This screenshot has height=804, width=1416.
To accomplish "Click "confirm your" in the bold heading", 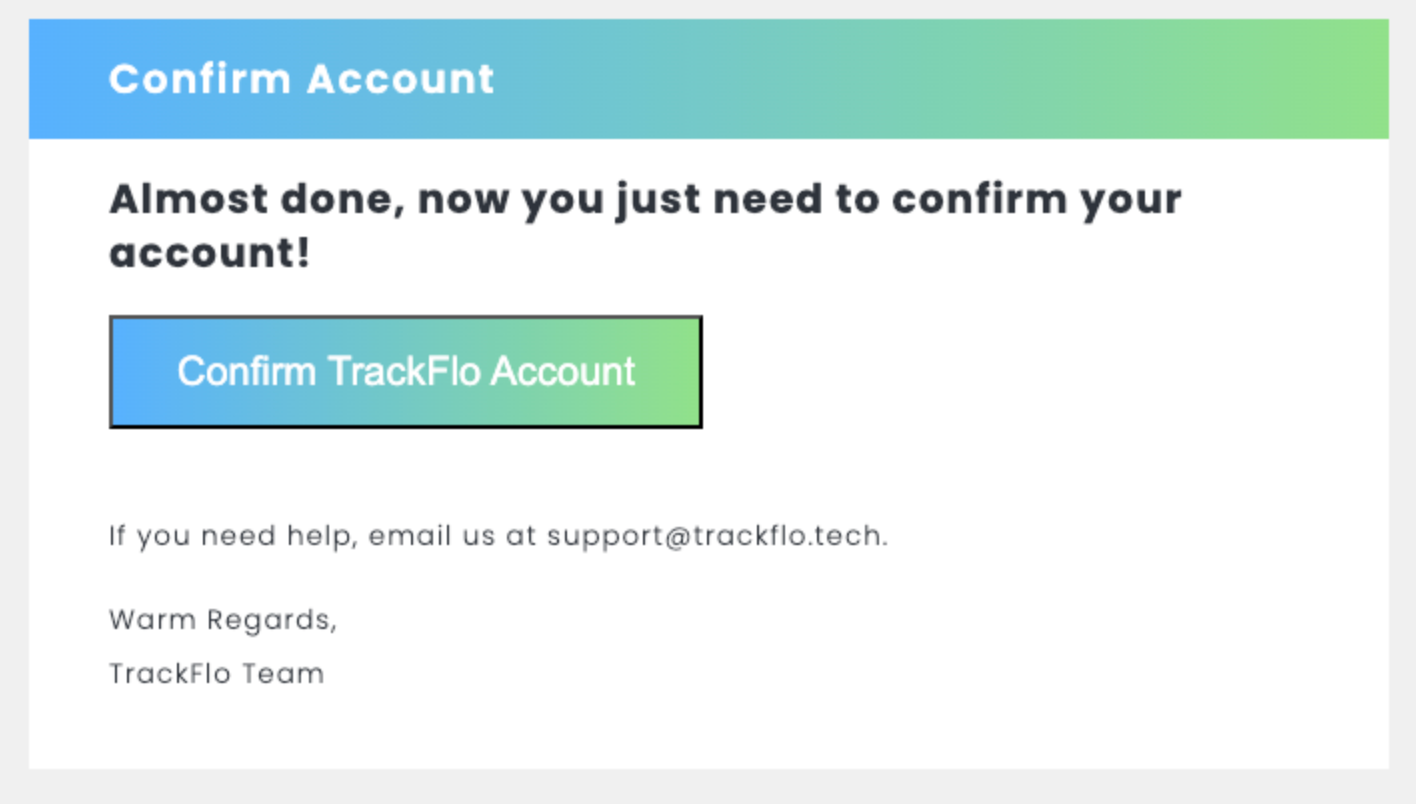I will [1035, 199].
